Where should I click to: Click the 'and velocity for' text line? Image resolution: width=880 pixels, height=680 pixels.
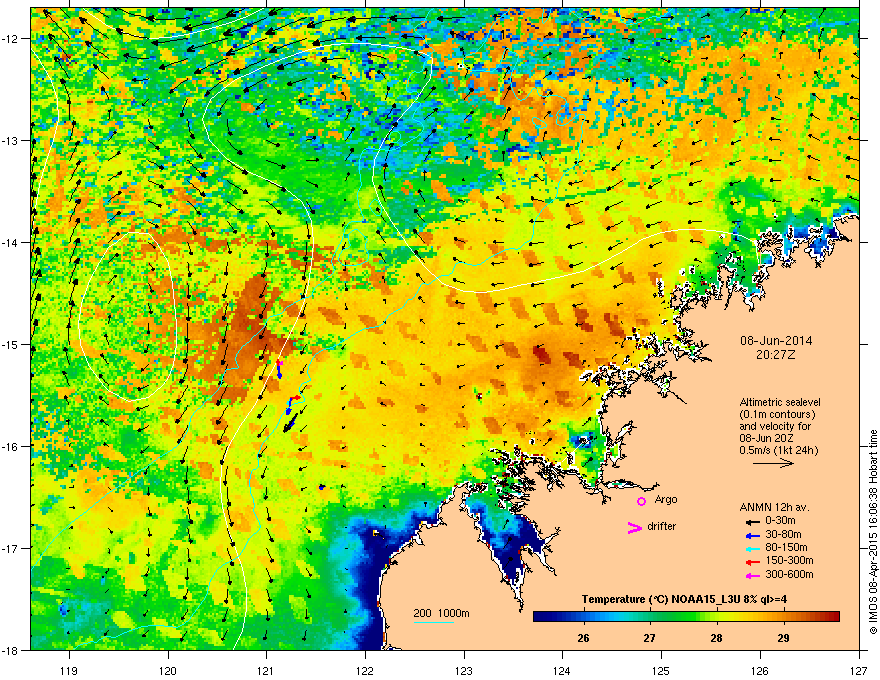(775, 426)
